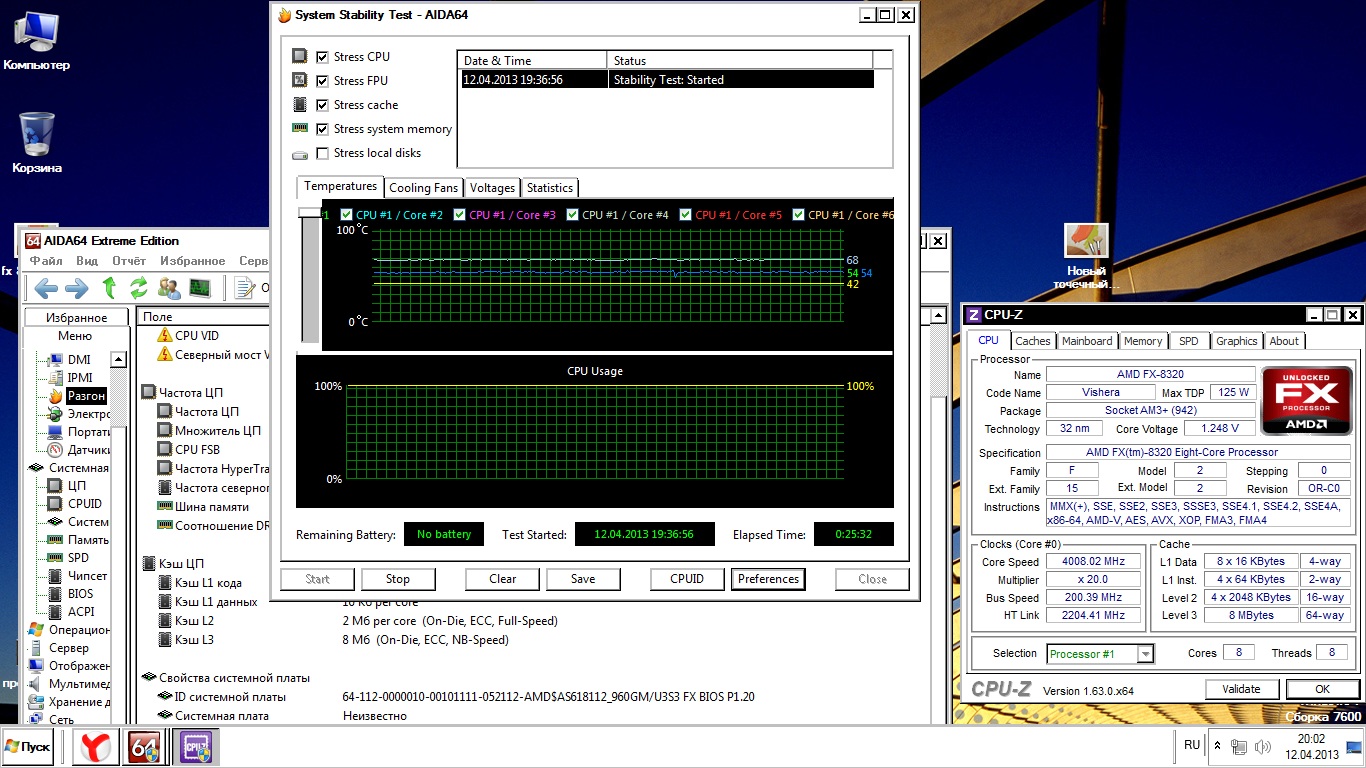This screenshot has height=768, width=1366.
Task: Open the SPD tab in CPU-Z
Action: pos(1188,341)
